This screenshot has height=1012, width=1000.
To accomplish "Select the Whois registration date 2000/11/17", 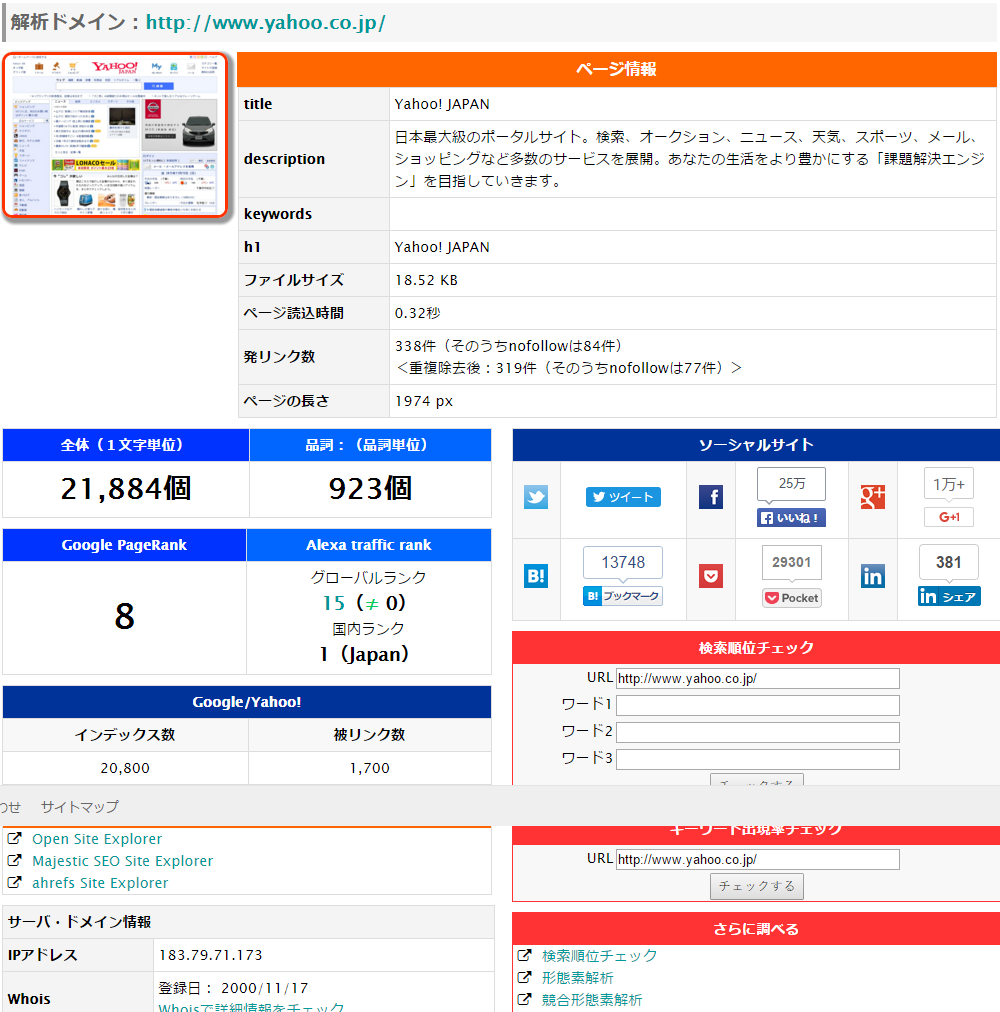I will tap(265, 988).
